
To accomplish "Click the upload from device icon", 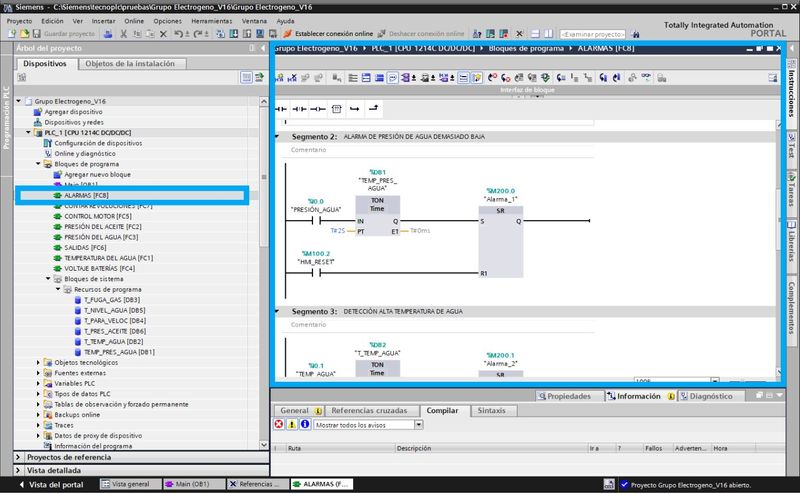I will pos(247,34).
